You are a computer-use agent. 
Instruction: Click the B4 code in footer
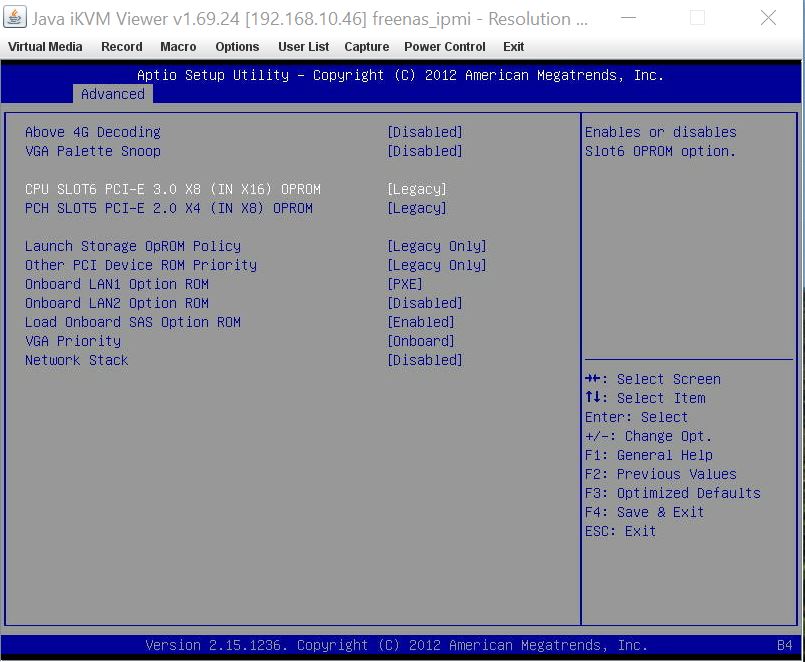[784, 645]
